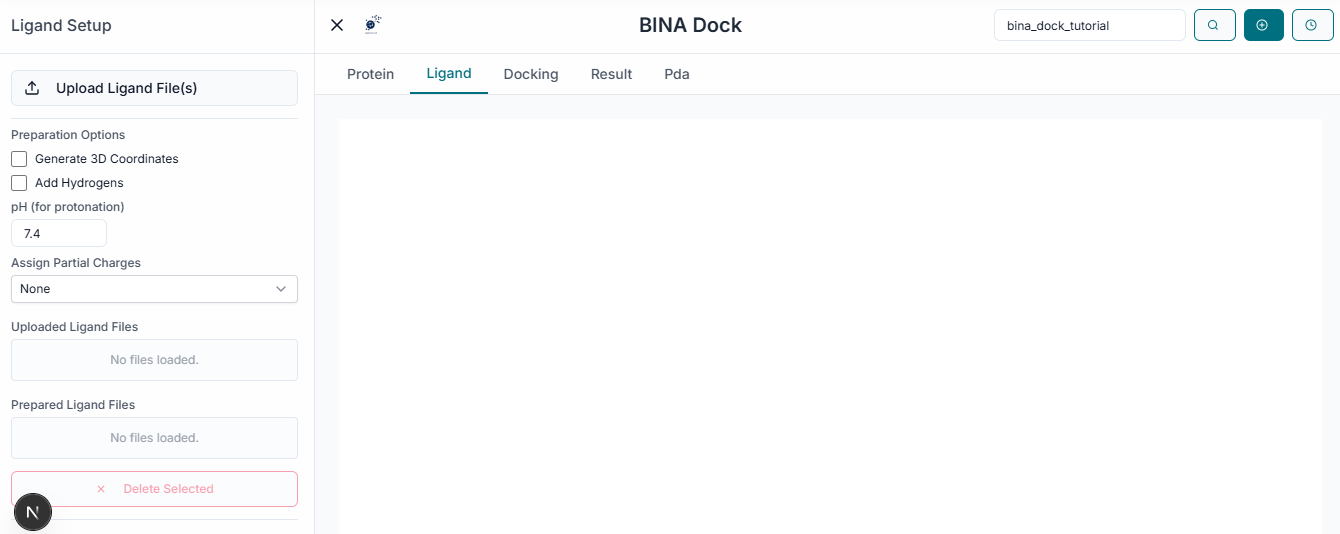
Task: Open the Docking tab
Action: [530, 74]
